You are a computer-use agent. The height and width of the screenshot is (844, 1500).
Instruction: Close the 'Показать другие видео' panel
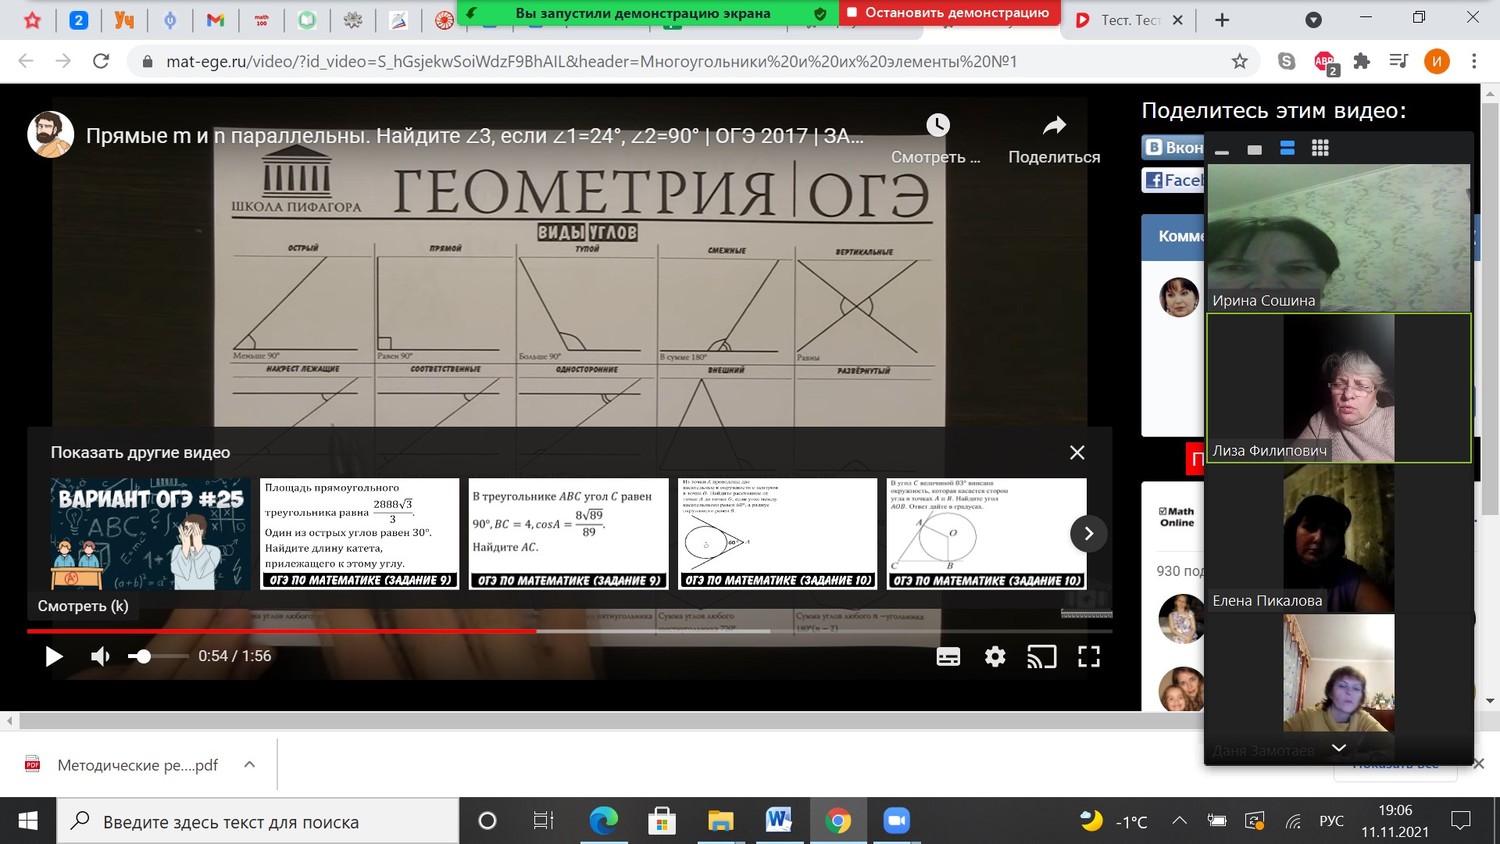point(1077,452)
